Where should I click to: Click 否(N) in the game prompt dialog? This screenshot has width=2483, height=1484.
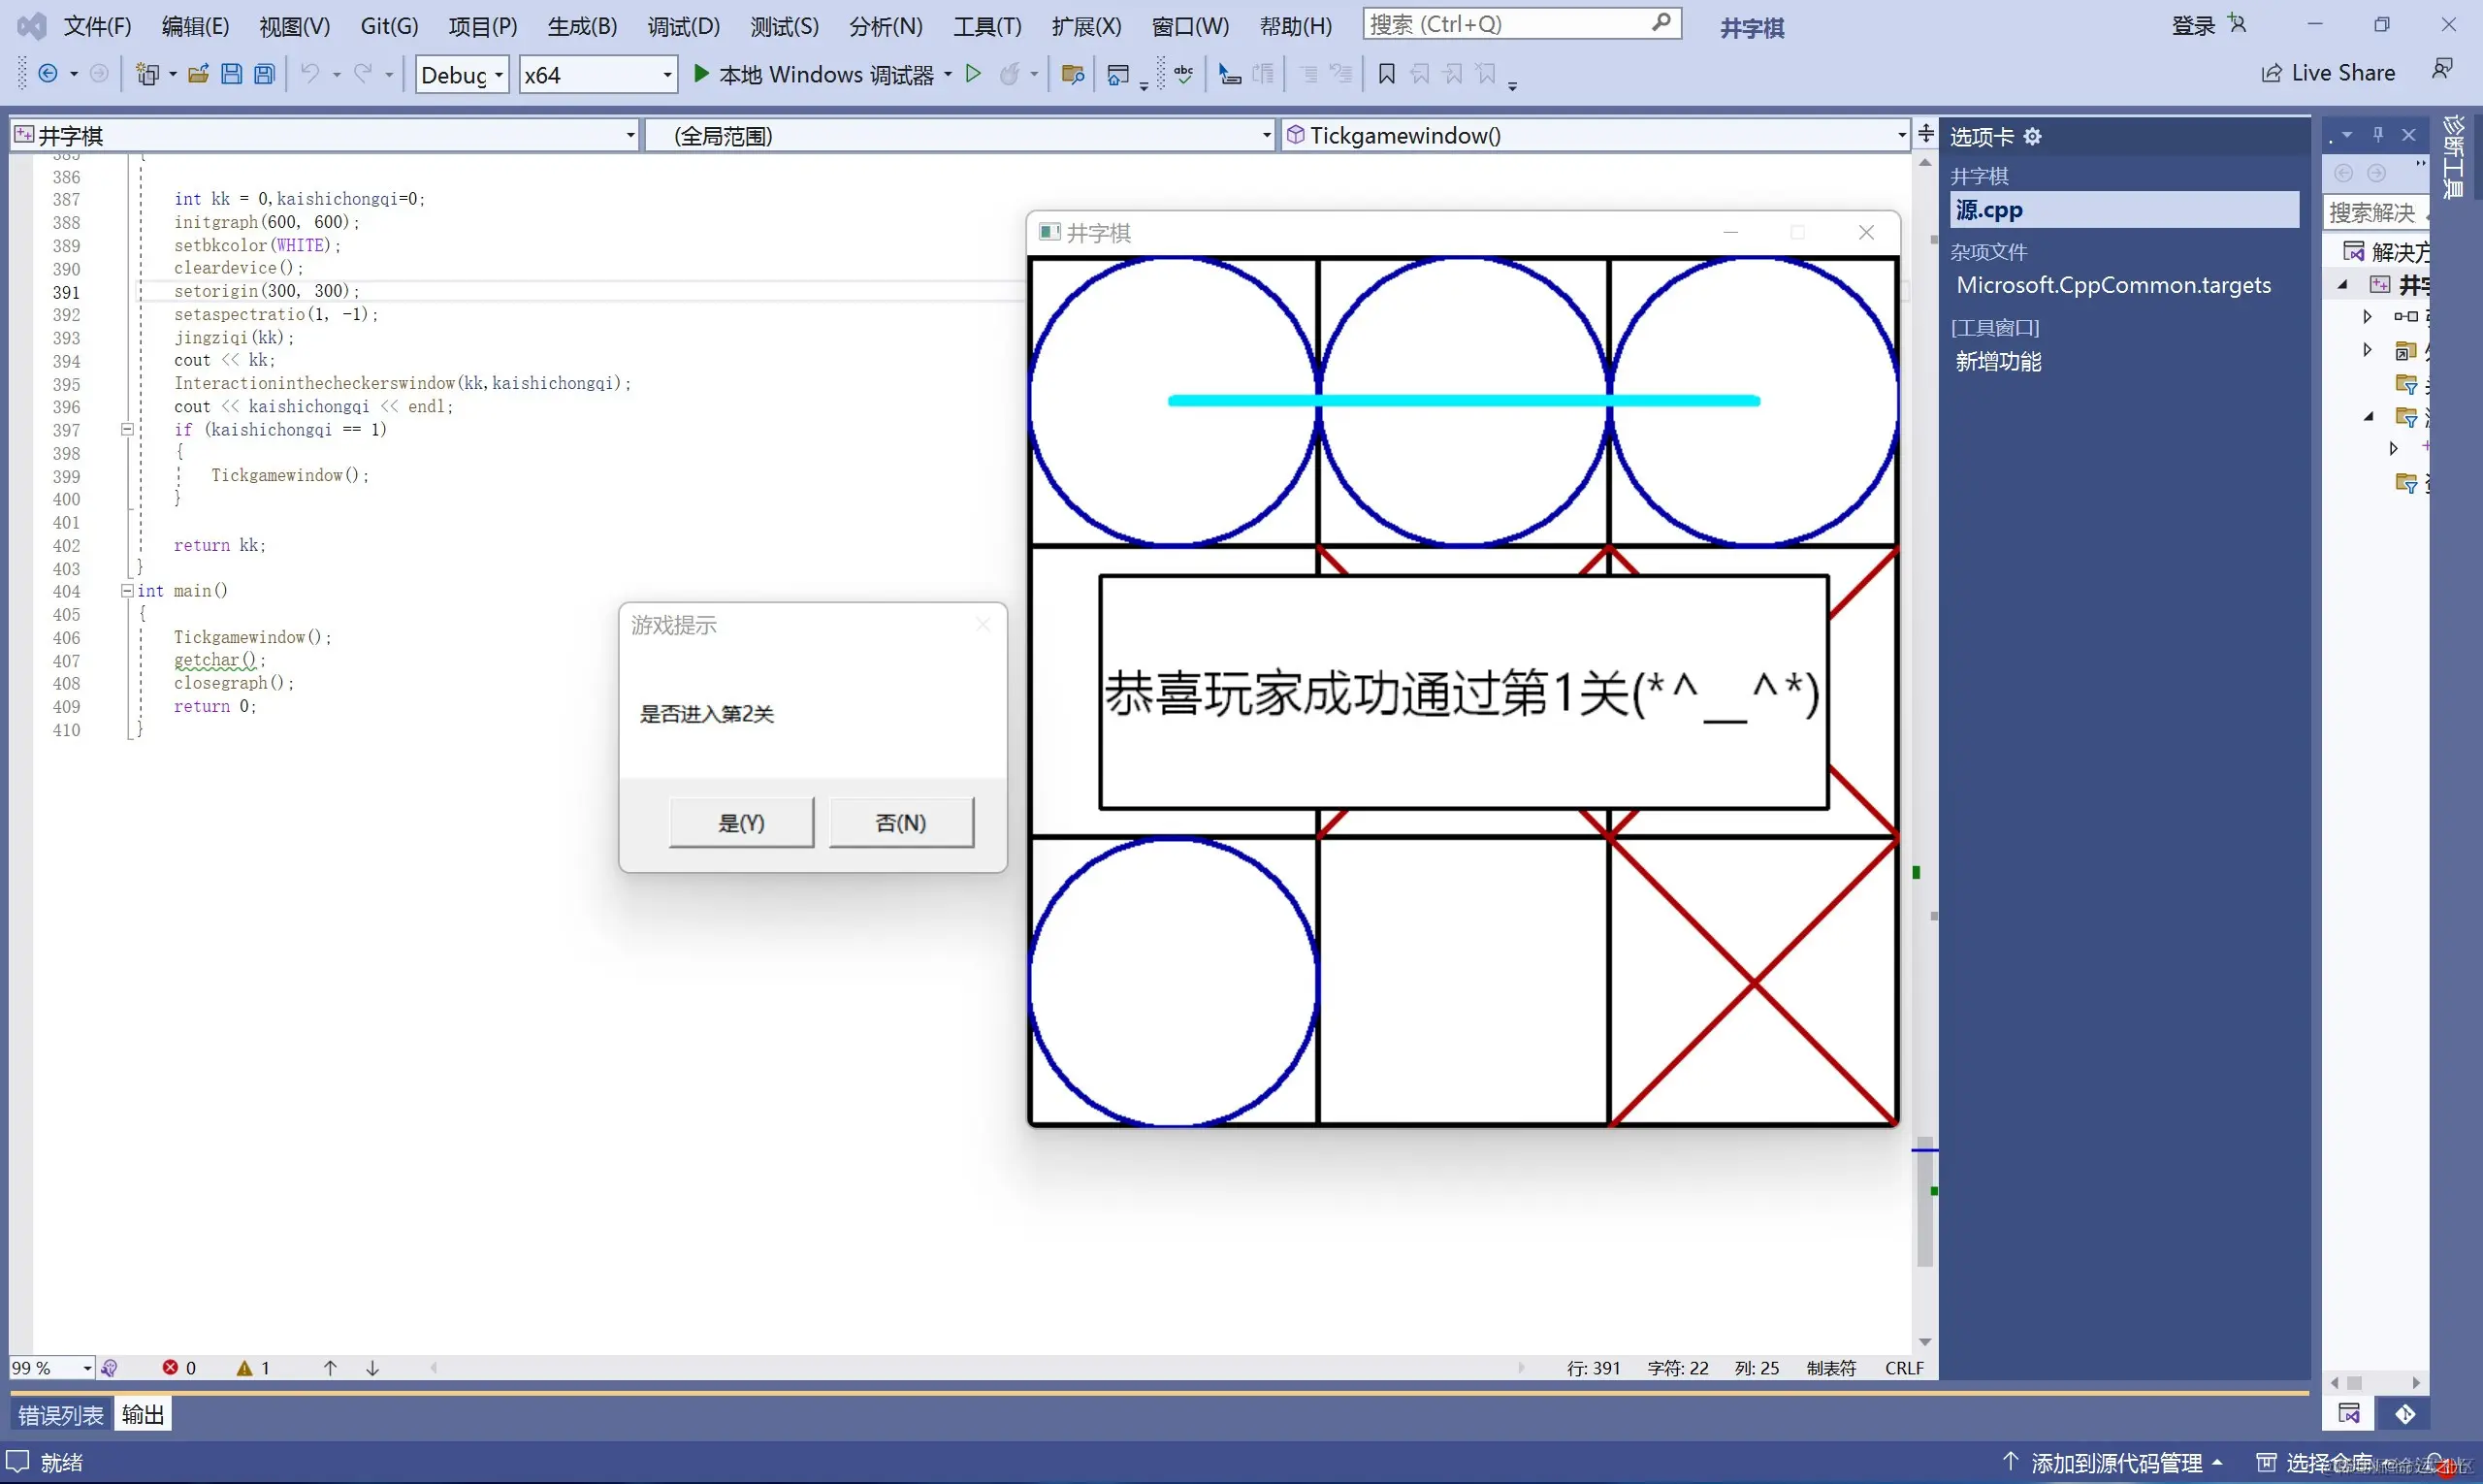click(901, 822)
